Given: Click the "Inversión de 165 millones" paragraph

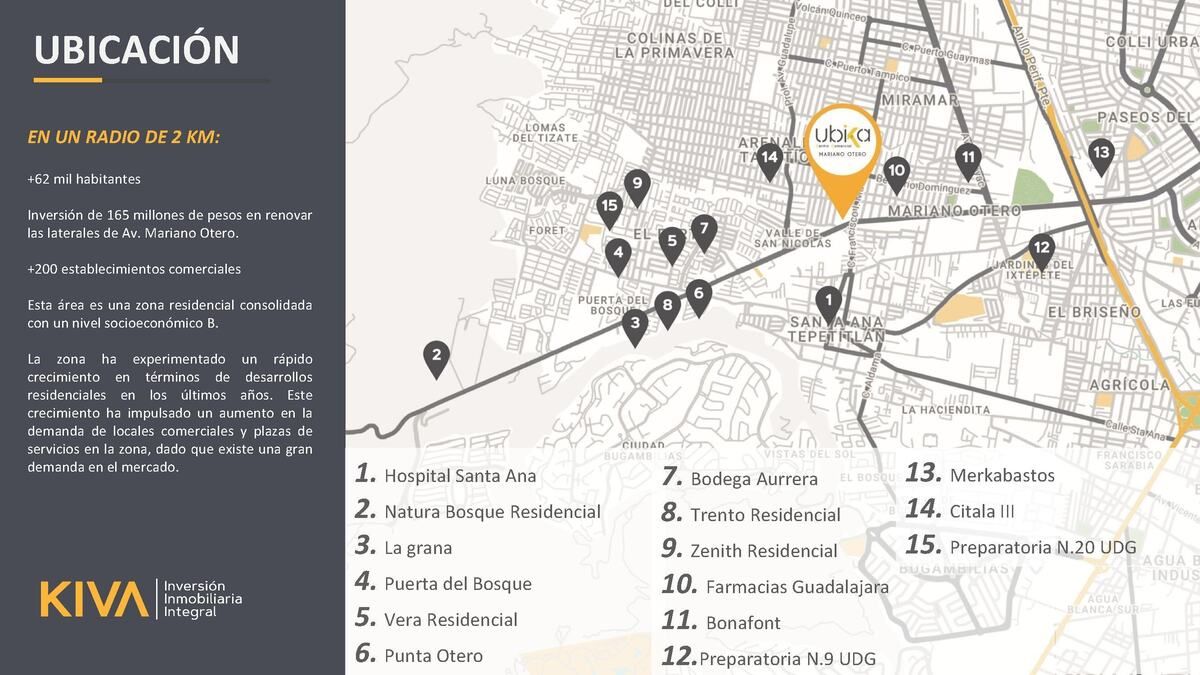Looking at the screenshot, I should (x=170, y=224).
